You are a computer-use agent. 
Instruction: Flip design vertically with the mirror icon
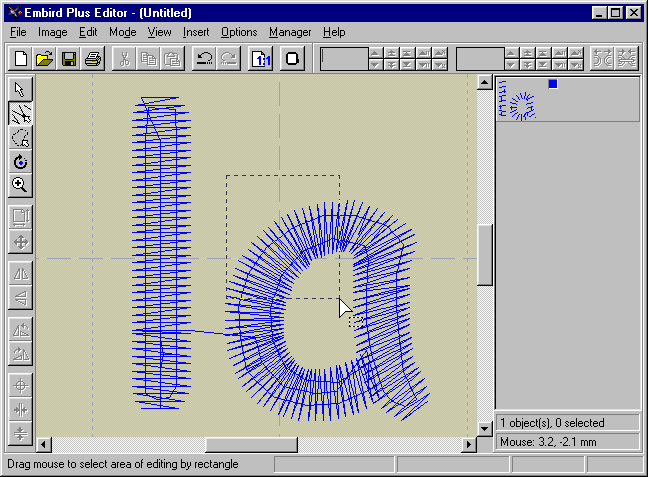click(x=20, y=298)
